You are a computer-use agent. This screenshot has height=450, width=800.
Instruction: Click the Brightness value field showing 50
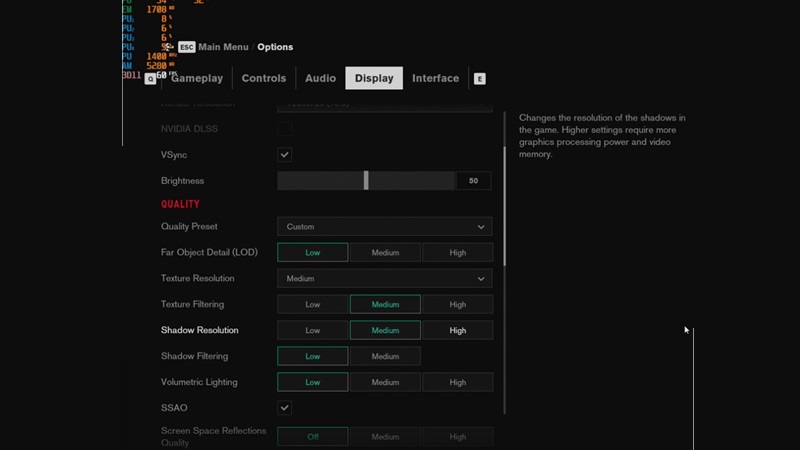point(473,181)
